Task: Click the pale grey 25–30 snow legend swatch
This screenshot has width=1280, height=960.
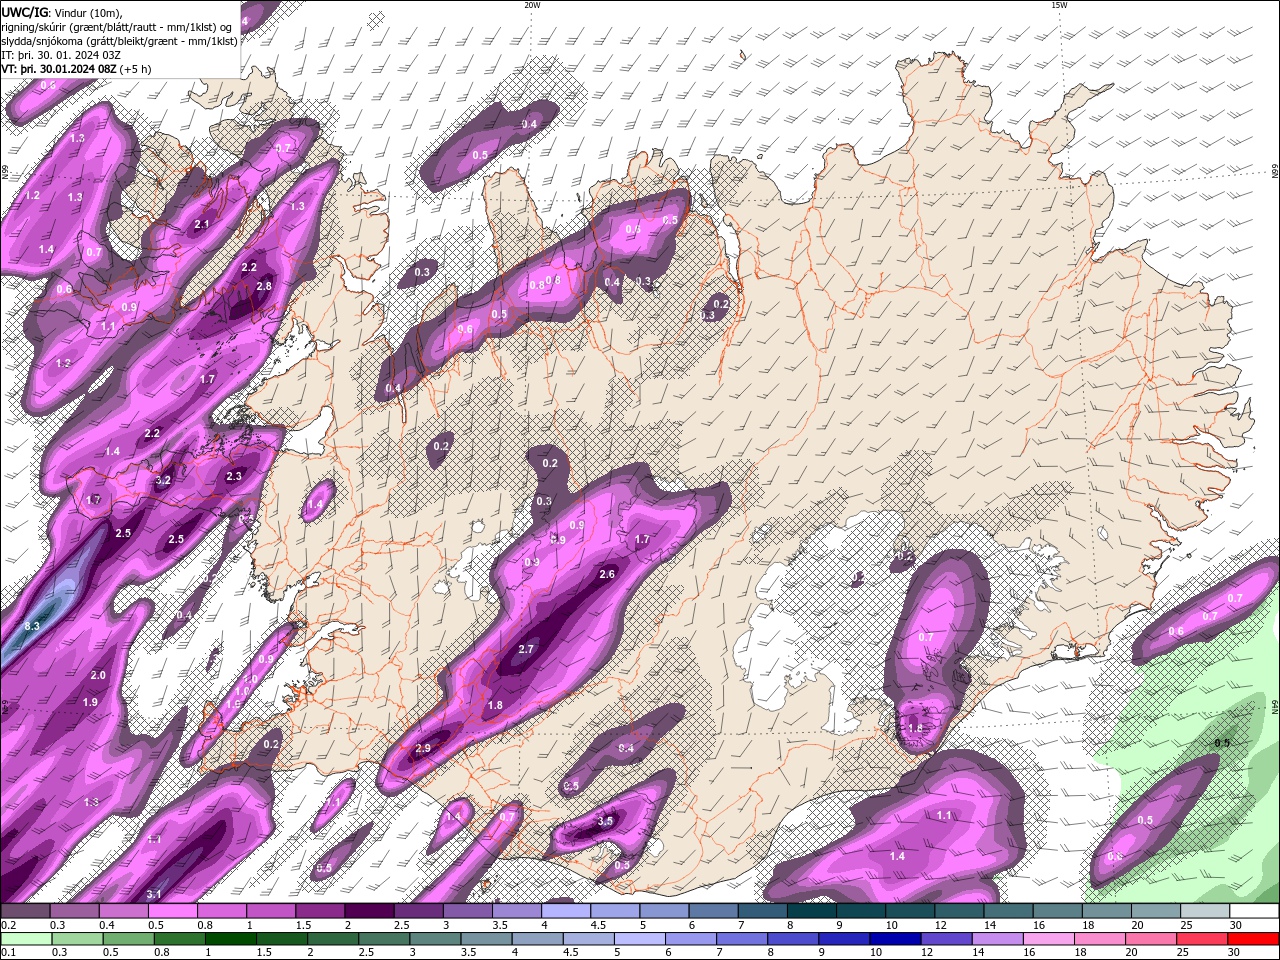Action: pyautogui.click(x=1206, y=911)
